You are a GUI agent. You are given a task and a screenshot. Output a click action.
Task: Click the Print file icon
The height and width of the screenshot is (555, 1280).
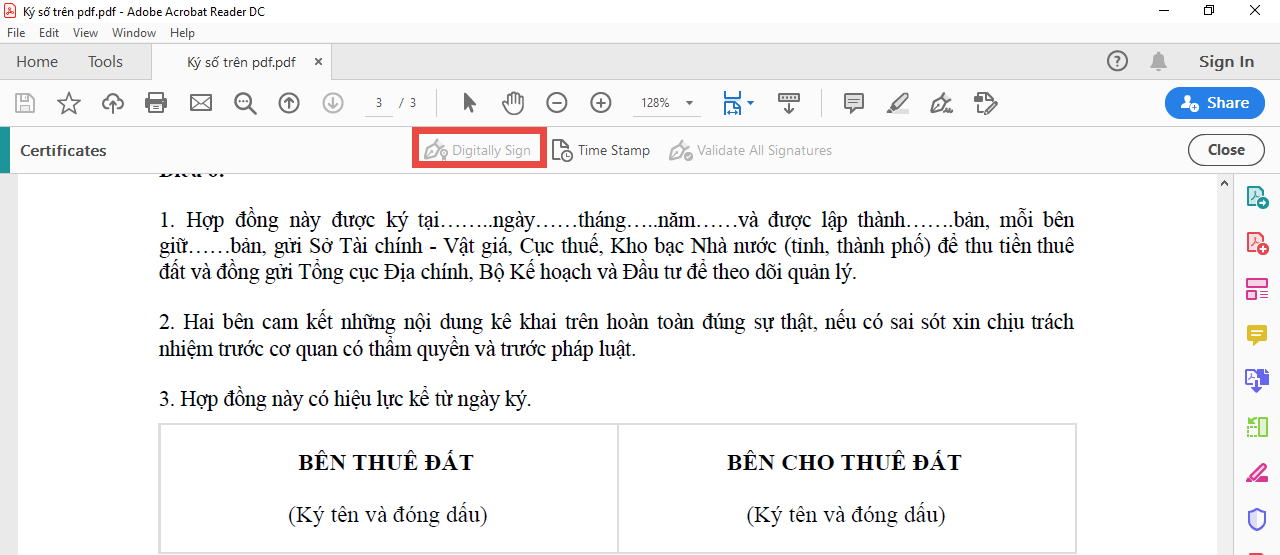pyautogui.click(x=156, y=103)
